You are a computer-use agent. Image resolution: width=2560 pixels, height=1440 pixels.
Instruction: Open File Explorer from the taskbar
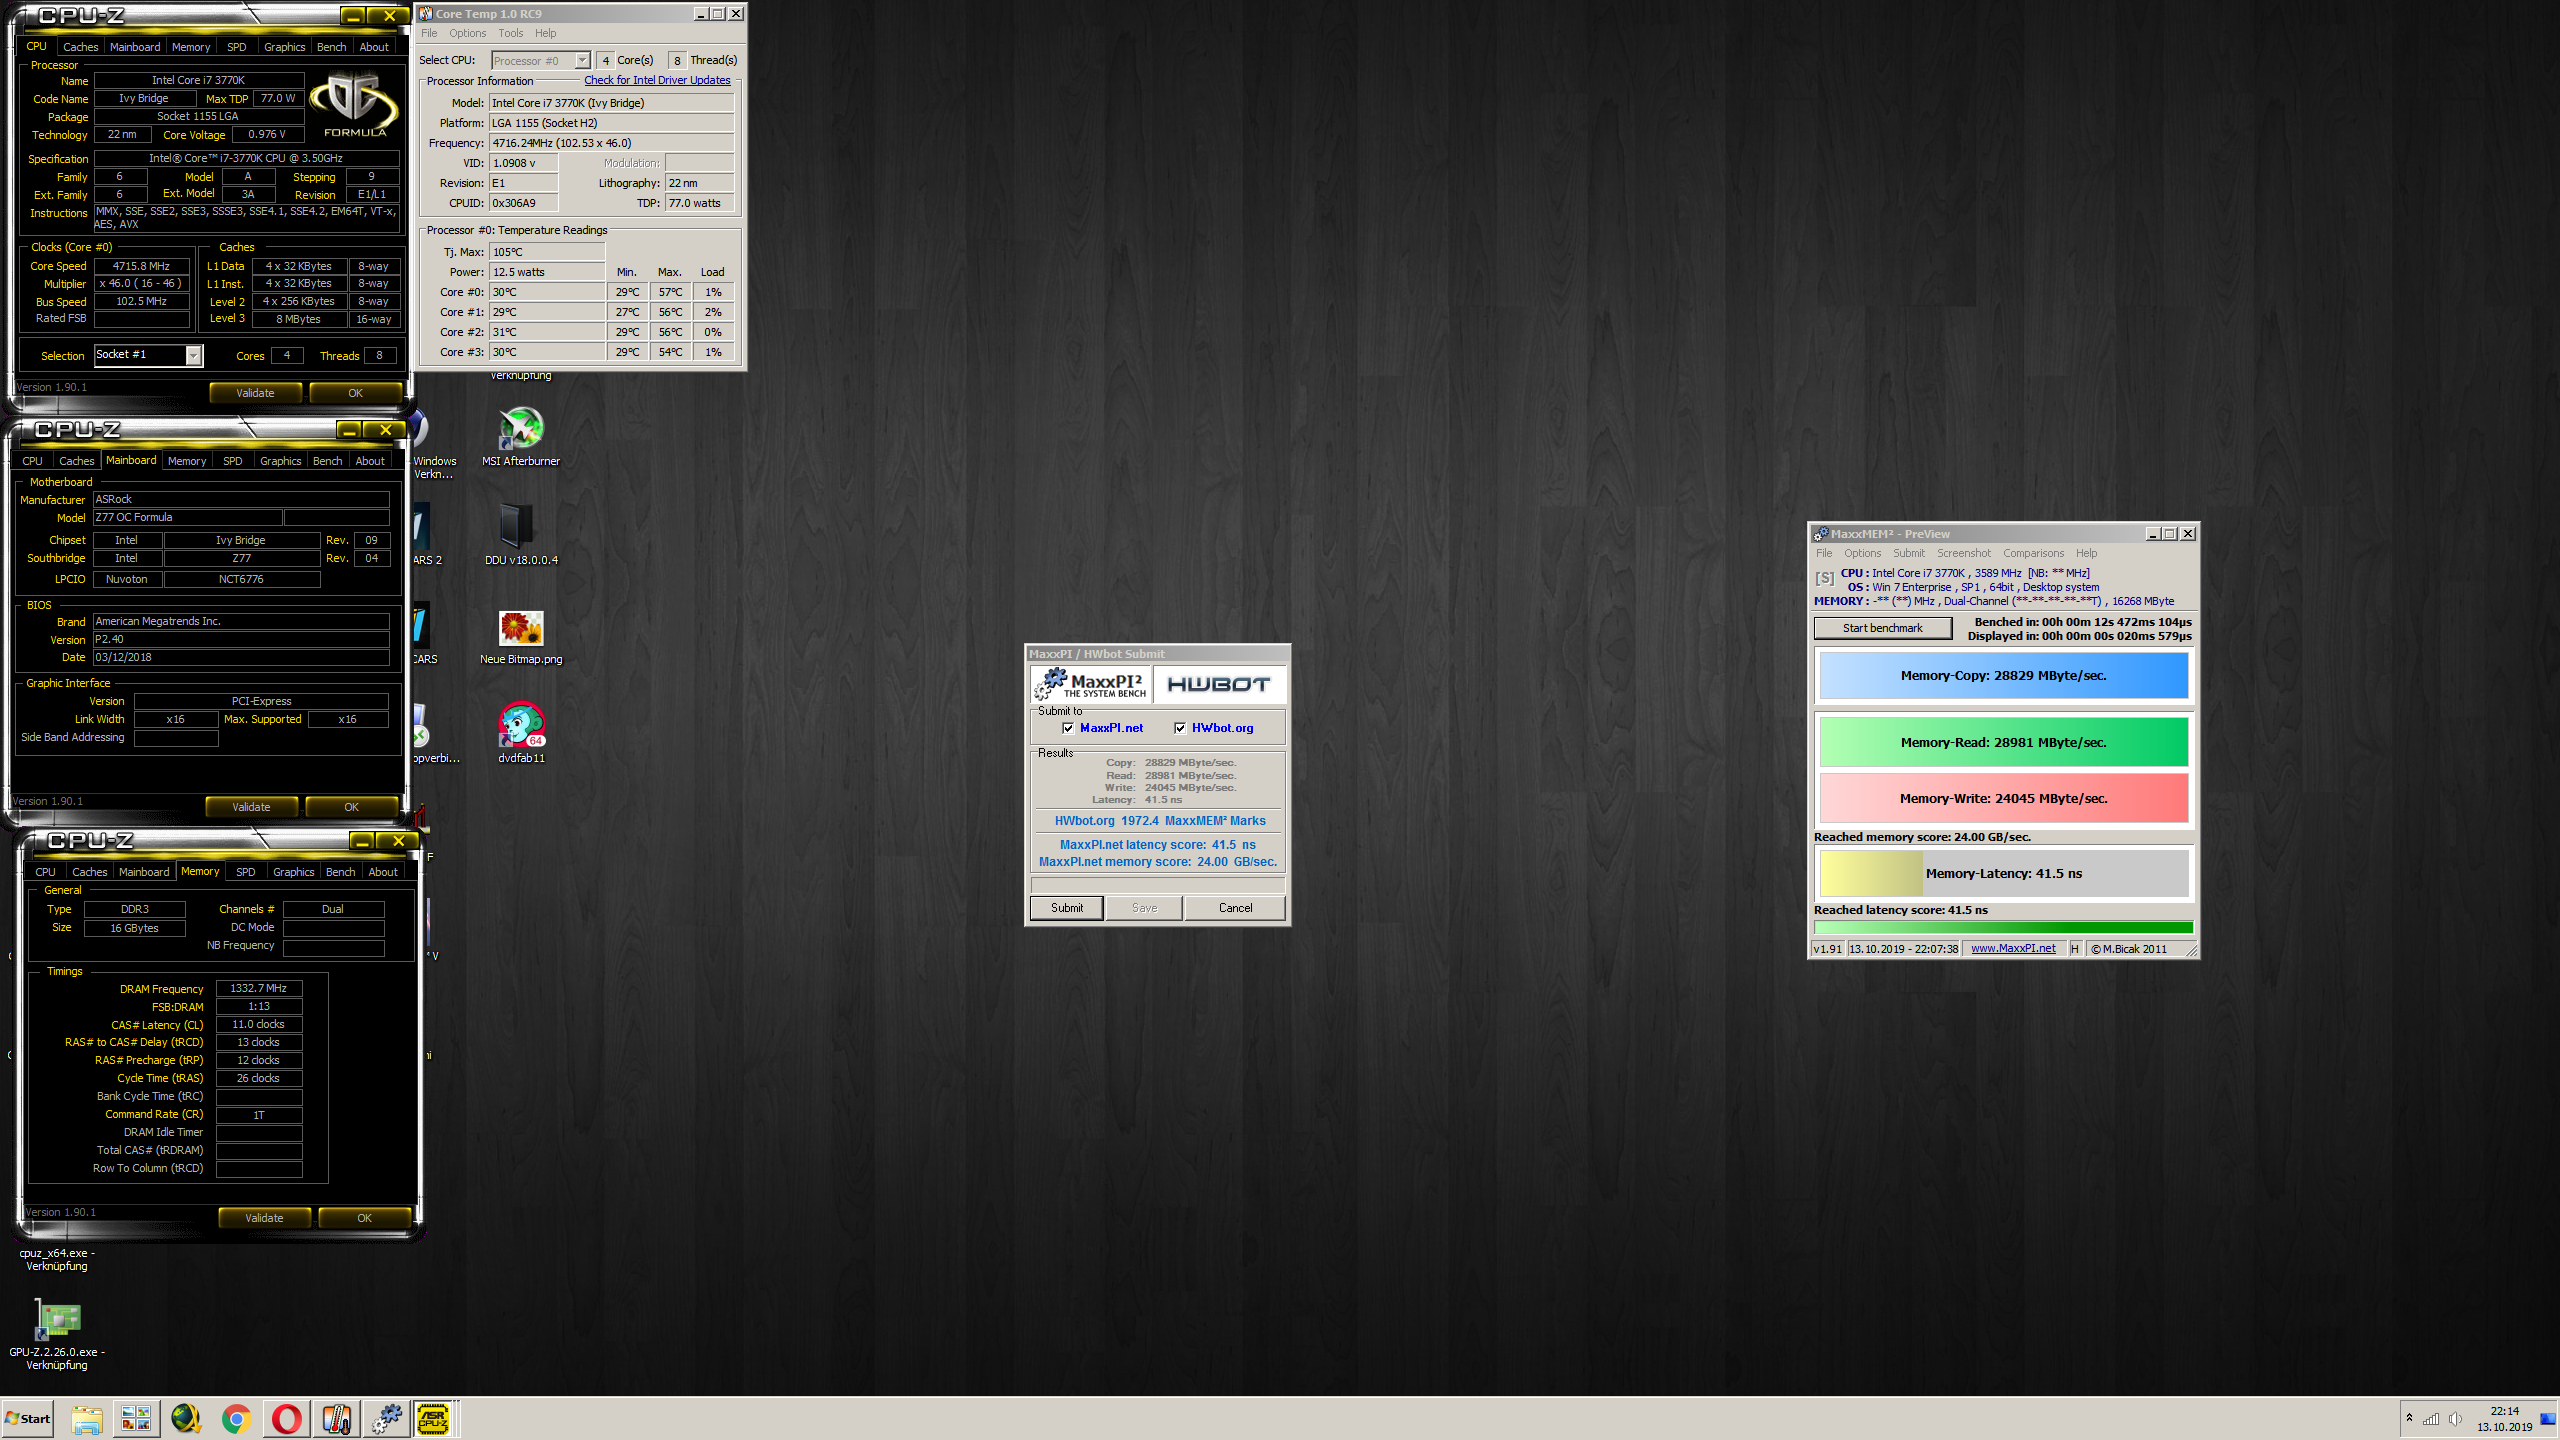tap(86, 1418)
